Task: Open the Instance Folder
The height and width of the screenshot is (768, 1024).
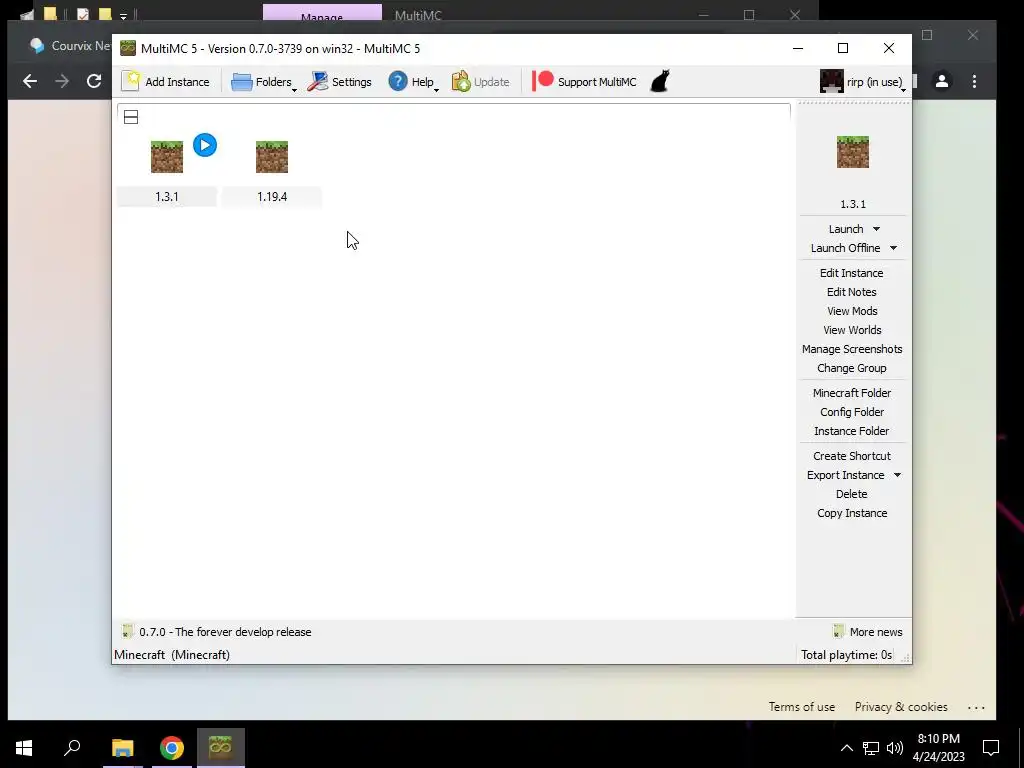Action: click(x=852, y=430)
